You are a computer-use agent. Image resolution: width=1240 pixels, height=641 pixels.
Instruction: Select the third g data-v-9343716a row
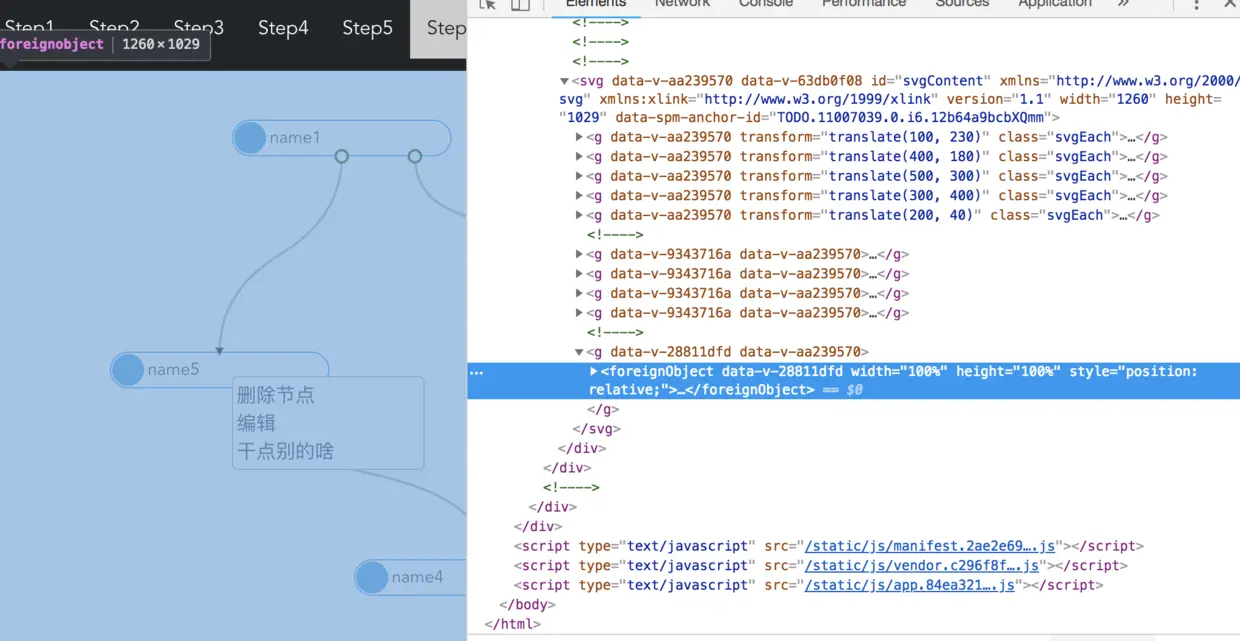(x=747, y=293)
